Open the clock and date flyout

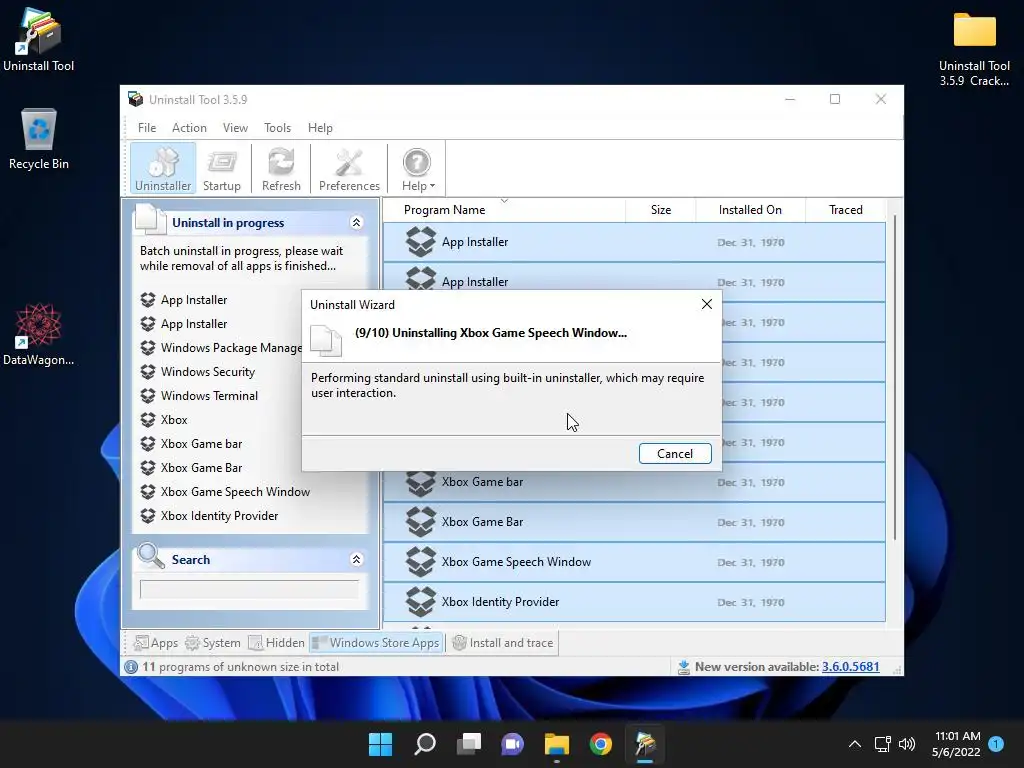[957, 744]
